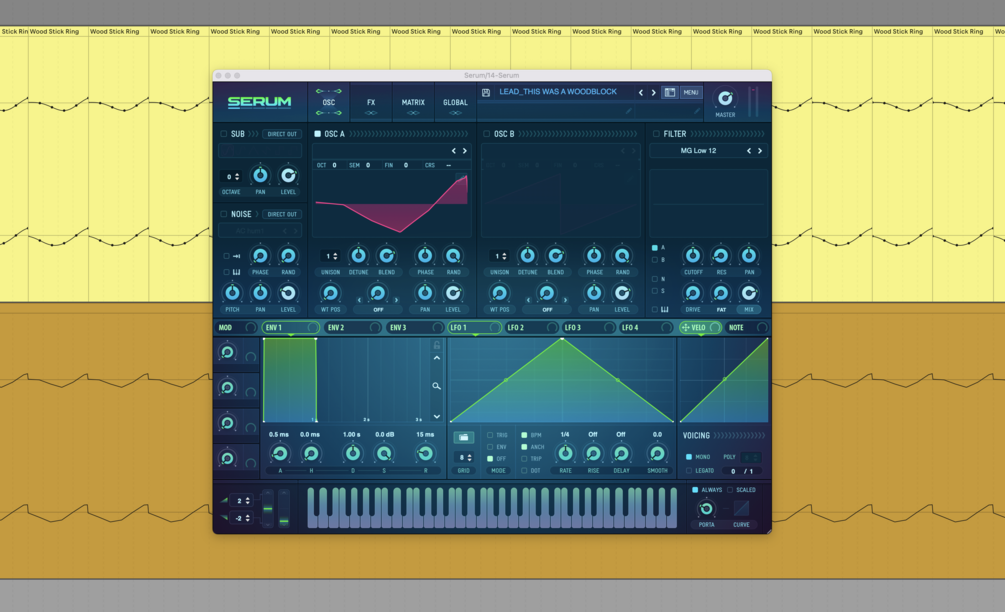This screenshot has width=1005, height=612.
Task: Click the envelope lock icon
Action: (436, 345)
